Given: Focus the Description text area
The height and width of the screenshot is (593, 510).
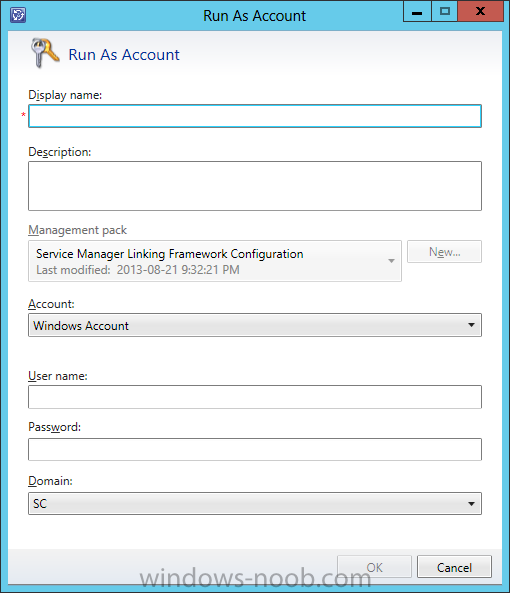Looking at the screenshot, I should 255,186.
